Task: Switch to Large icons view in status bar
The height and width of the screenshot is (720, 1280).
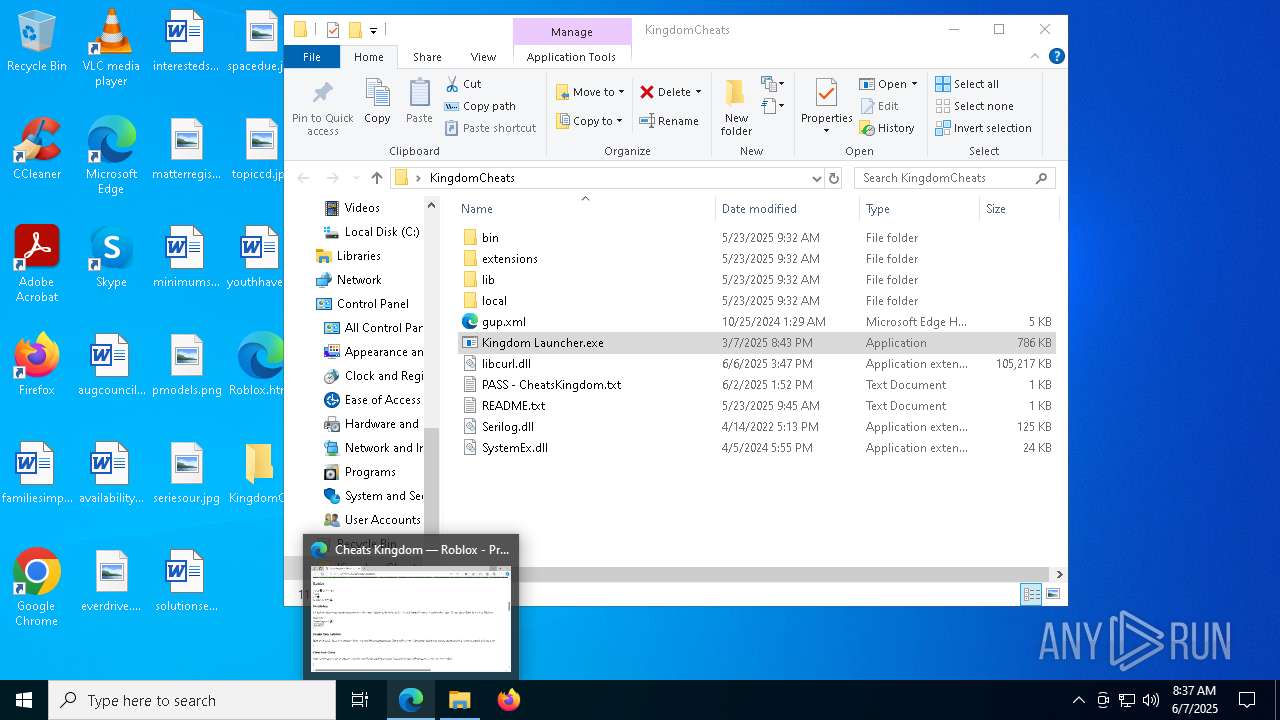Action: tap(1052, 594)
